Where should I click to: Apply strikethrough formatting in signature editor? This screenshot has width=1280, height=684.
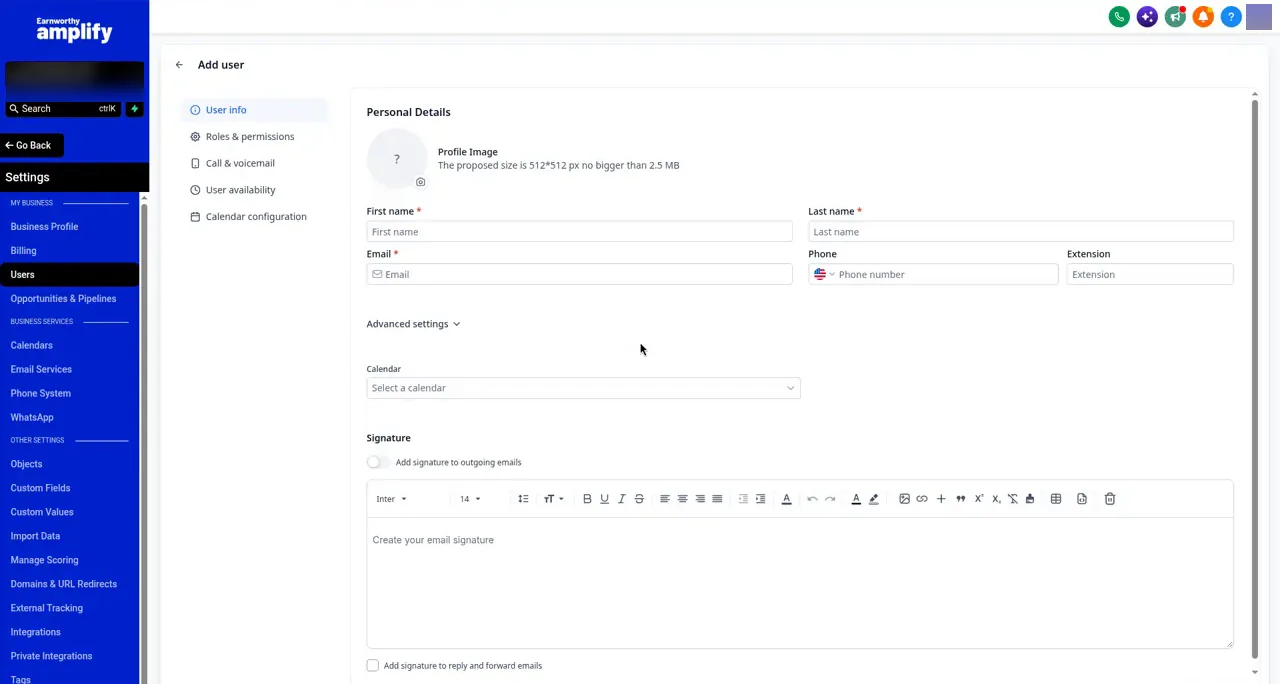639,499
